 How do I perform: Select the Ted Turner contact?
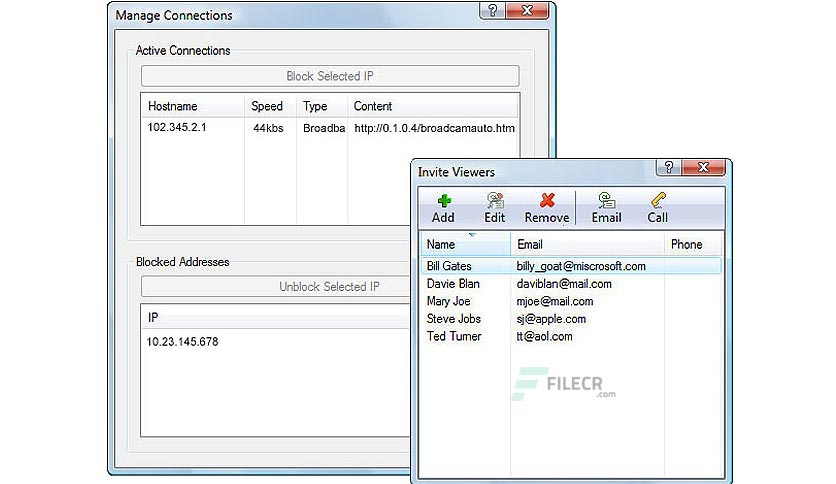[454, 336]
